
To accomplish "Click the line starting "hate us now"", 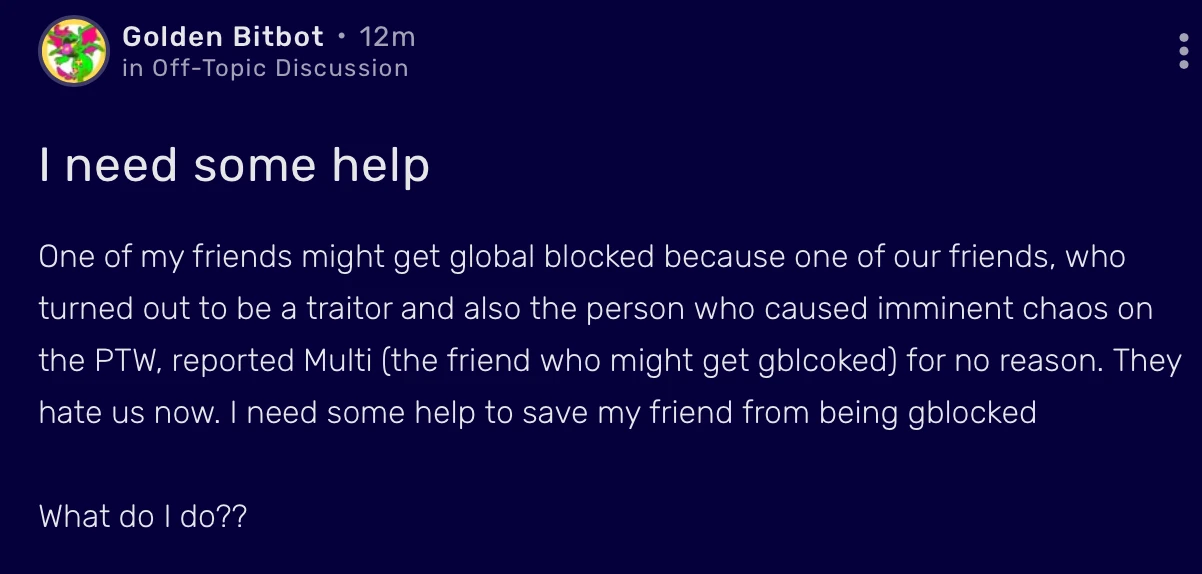I will (x=537, y=412).
